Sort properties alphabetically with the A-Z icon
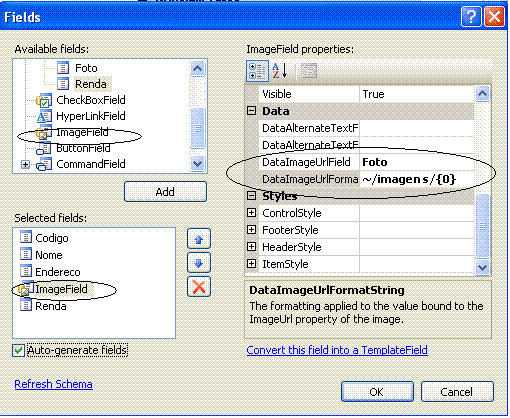 (279, 71)
